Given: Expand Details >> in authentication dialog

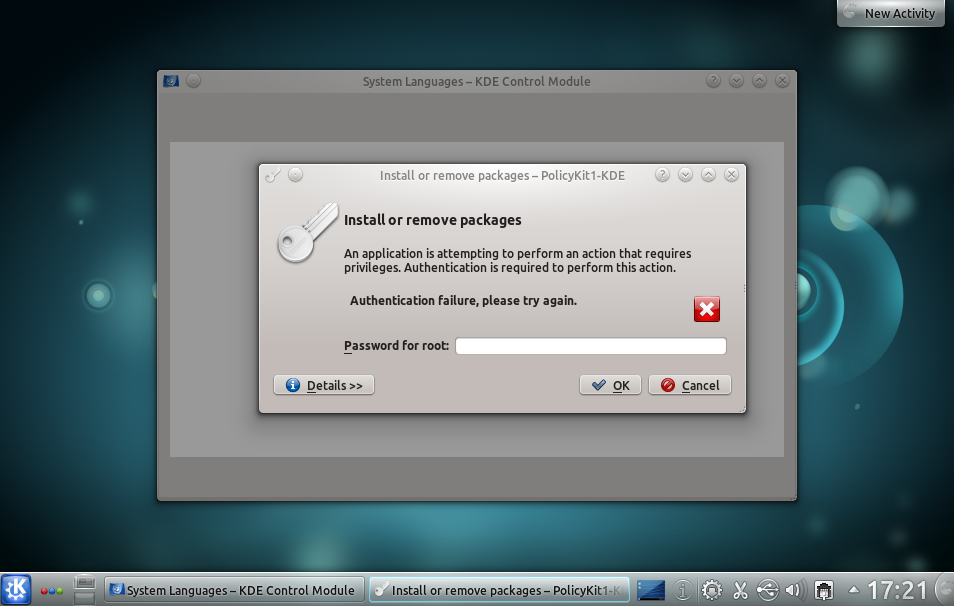Looking at the screenshot, I should (324, 385).
